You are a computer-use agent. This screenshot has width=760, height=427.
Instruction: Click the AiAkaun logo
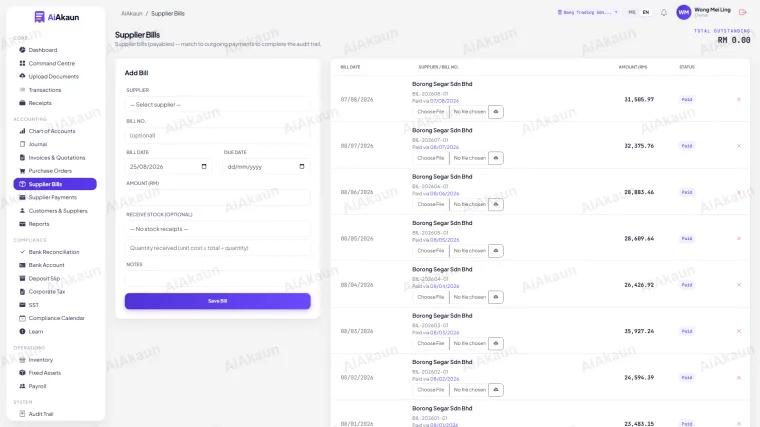(57, 17)
